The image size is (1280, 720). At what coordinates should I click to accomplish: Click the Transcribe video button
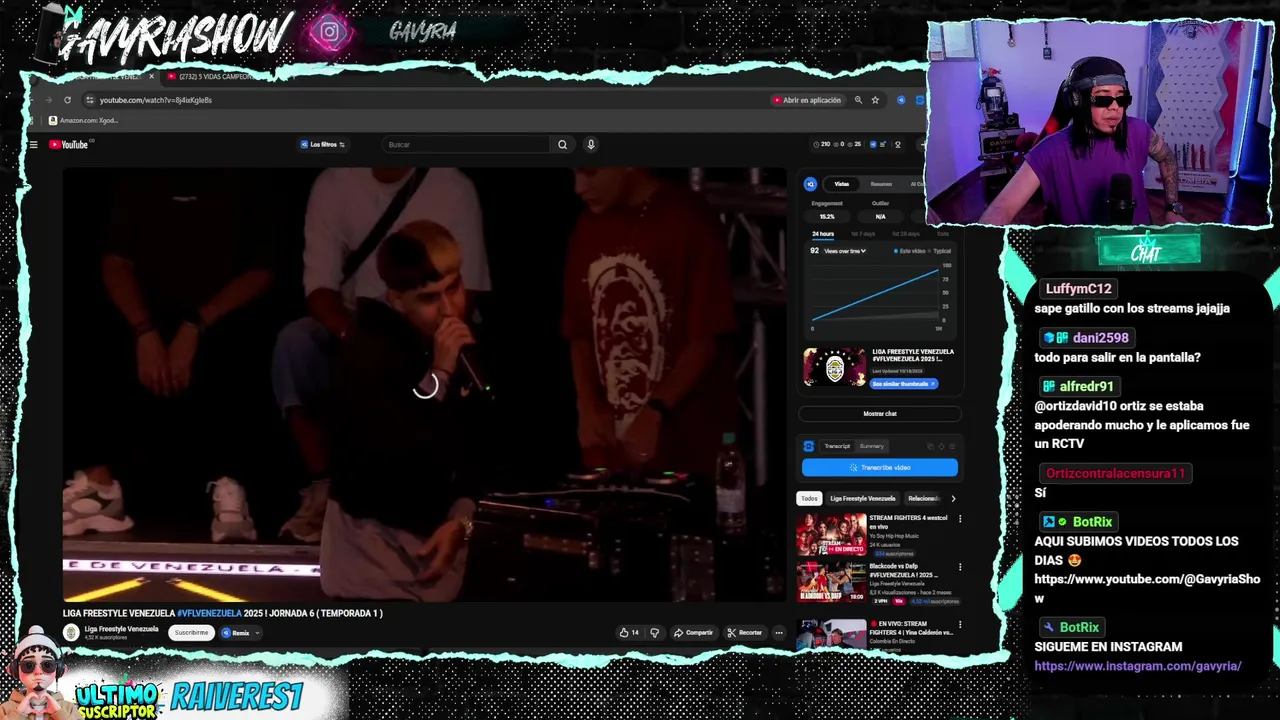880,468
